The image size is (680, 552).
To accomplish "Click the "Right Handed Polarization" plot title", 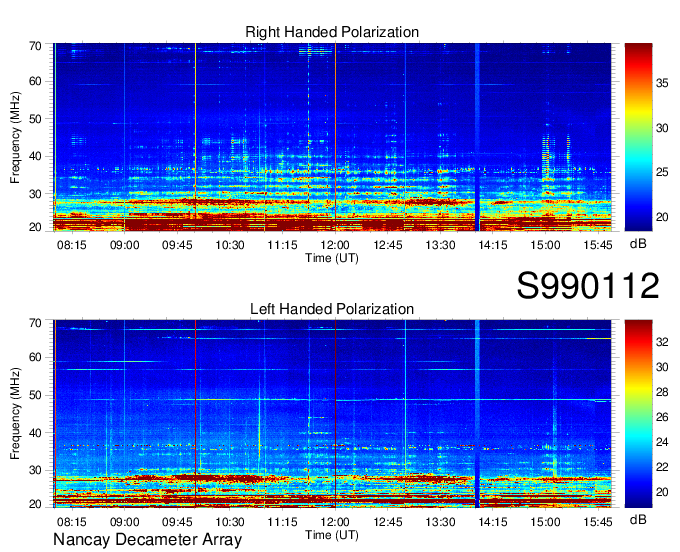I will coord(332,33).
